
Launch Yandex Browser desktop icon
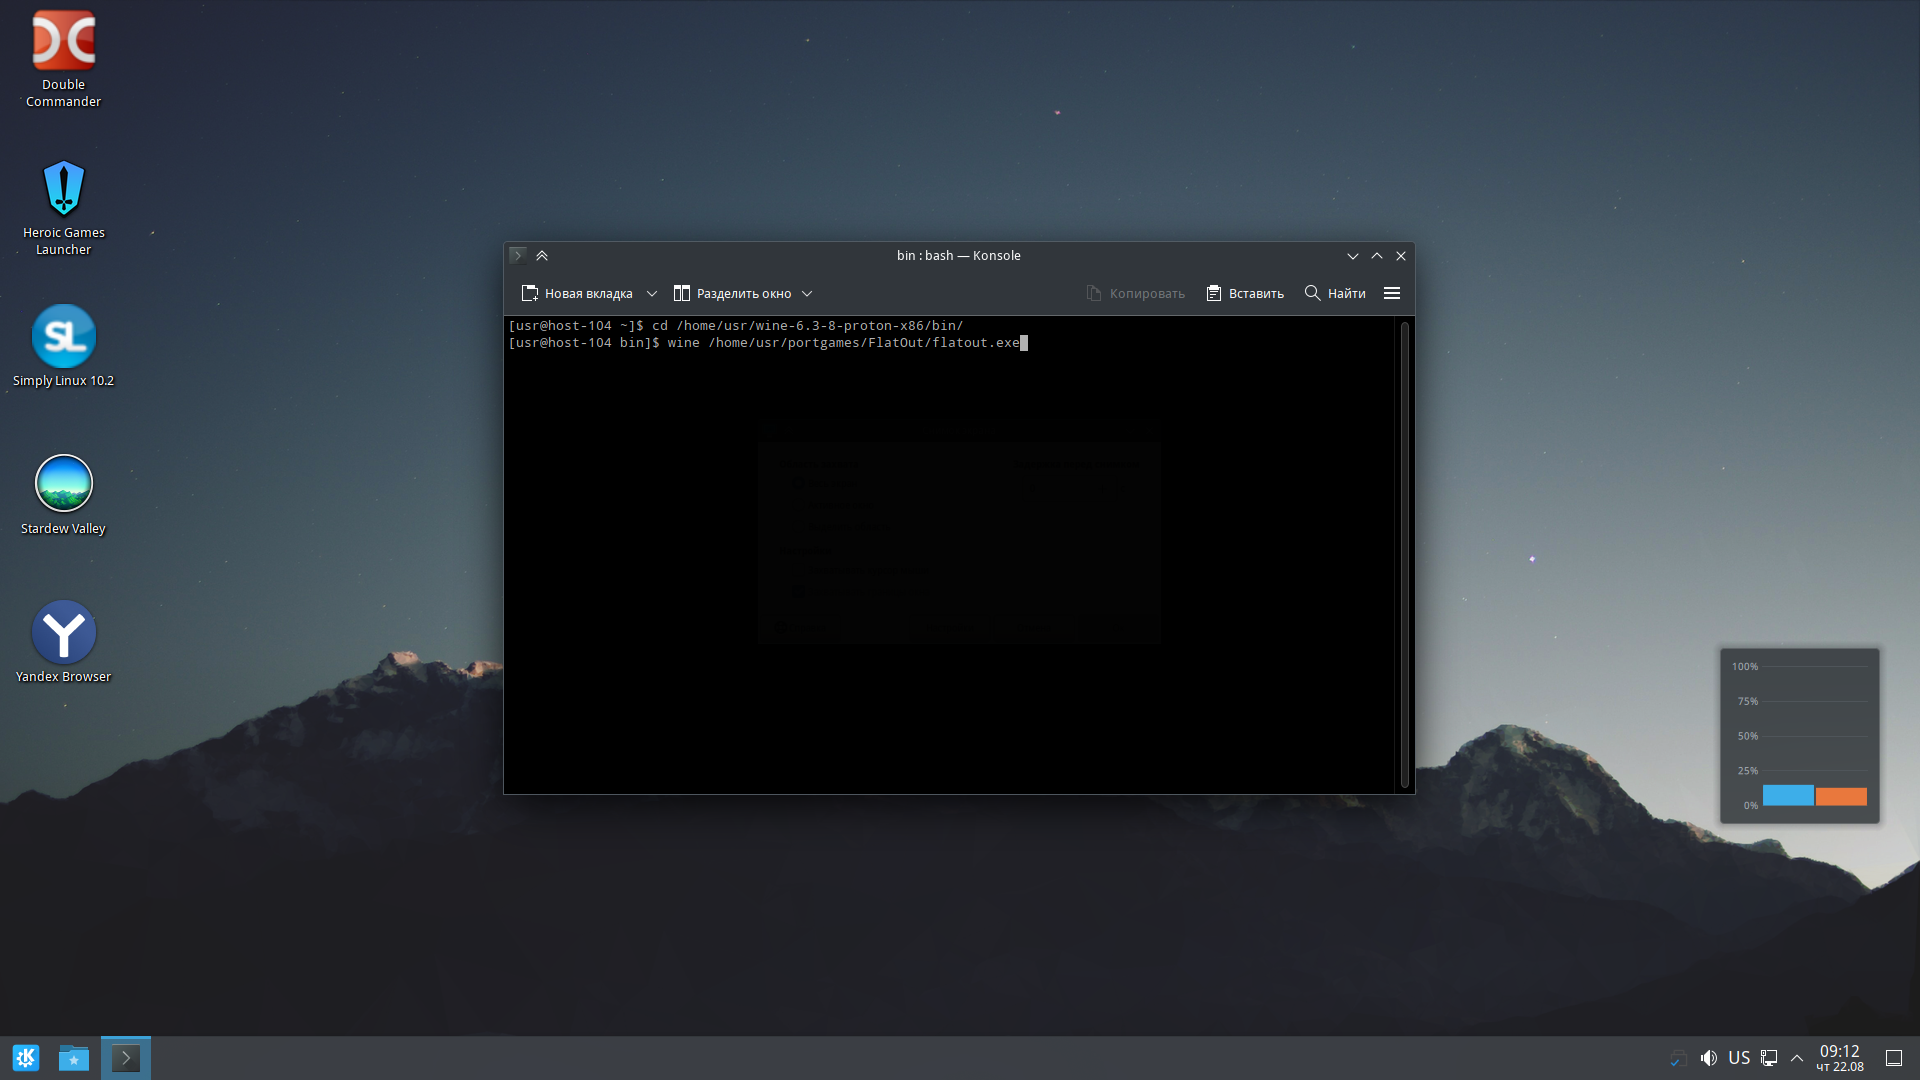(x=63, y=632)
